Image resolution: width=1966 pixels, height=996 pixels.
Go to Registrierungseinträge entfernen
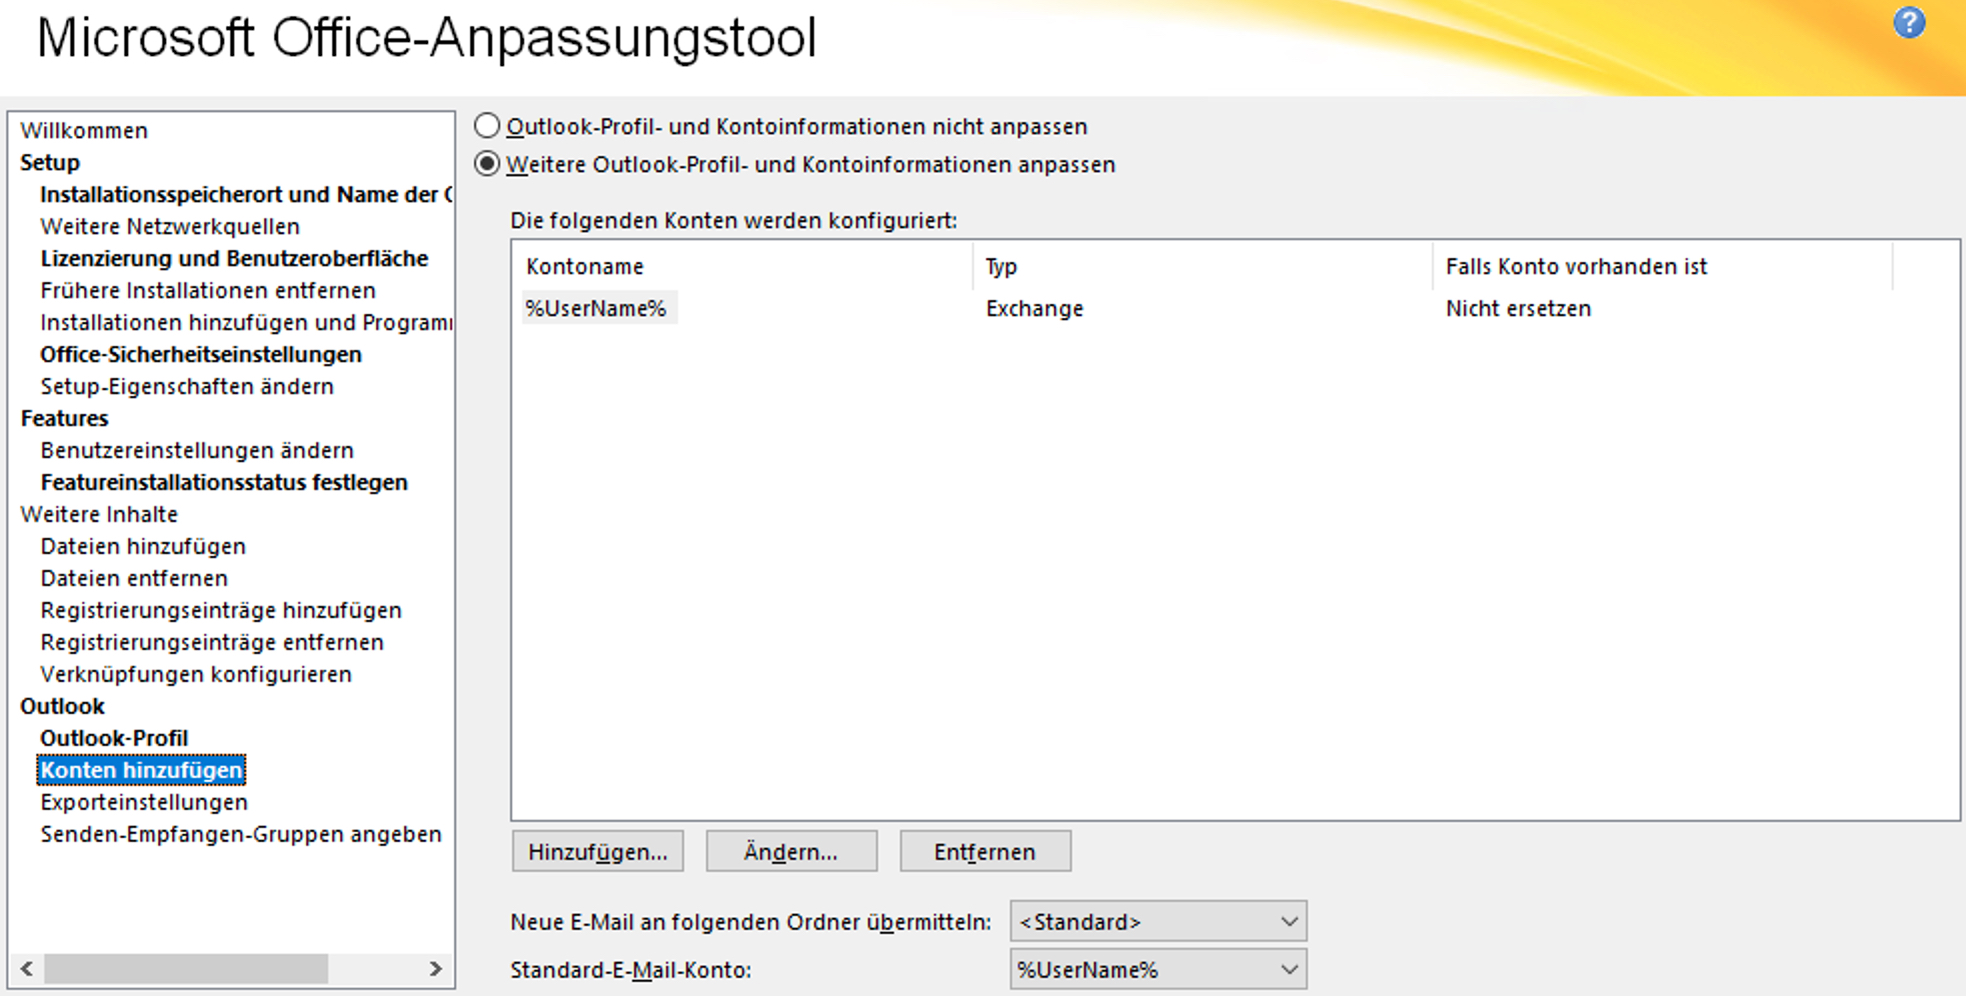tap(212, 642)
